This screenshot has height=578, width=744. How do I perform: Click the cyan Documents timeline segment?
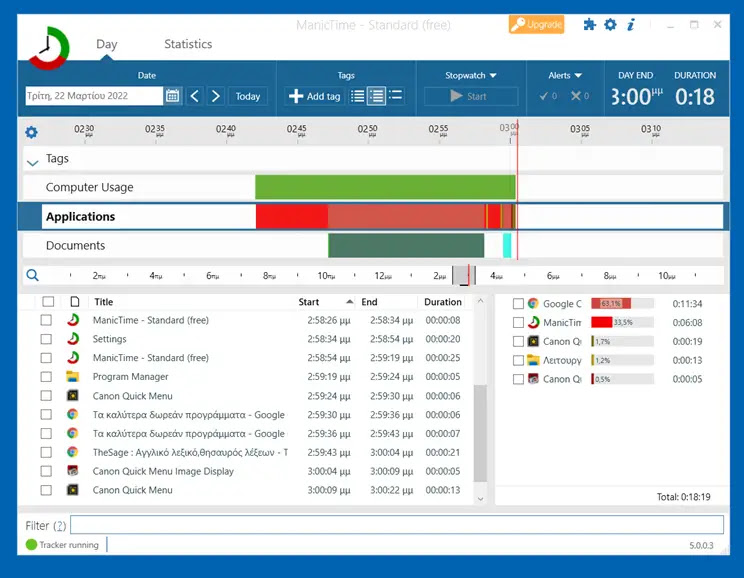point(507,245)
